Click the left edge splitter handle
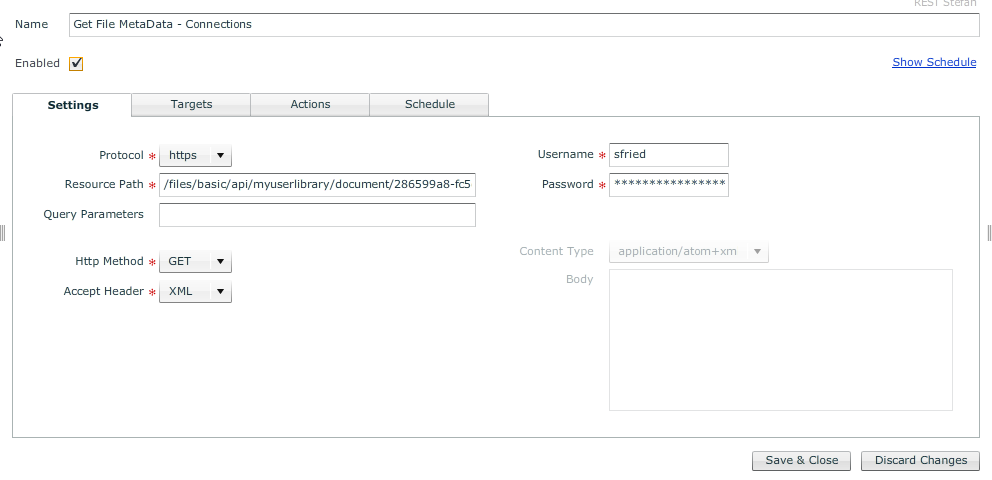 [x=3, y=233]
